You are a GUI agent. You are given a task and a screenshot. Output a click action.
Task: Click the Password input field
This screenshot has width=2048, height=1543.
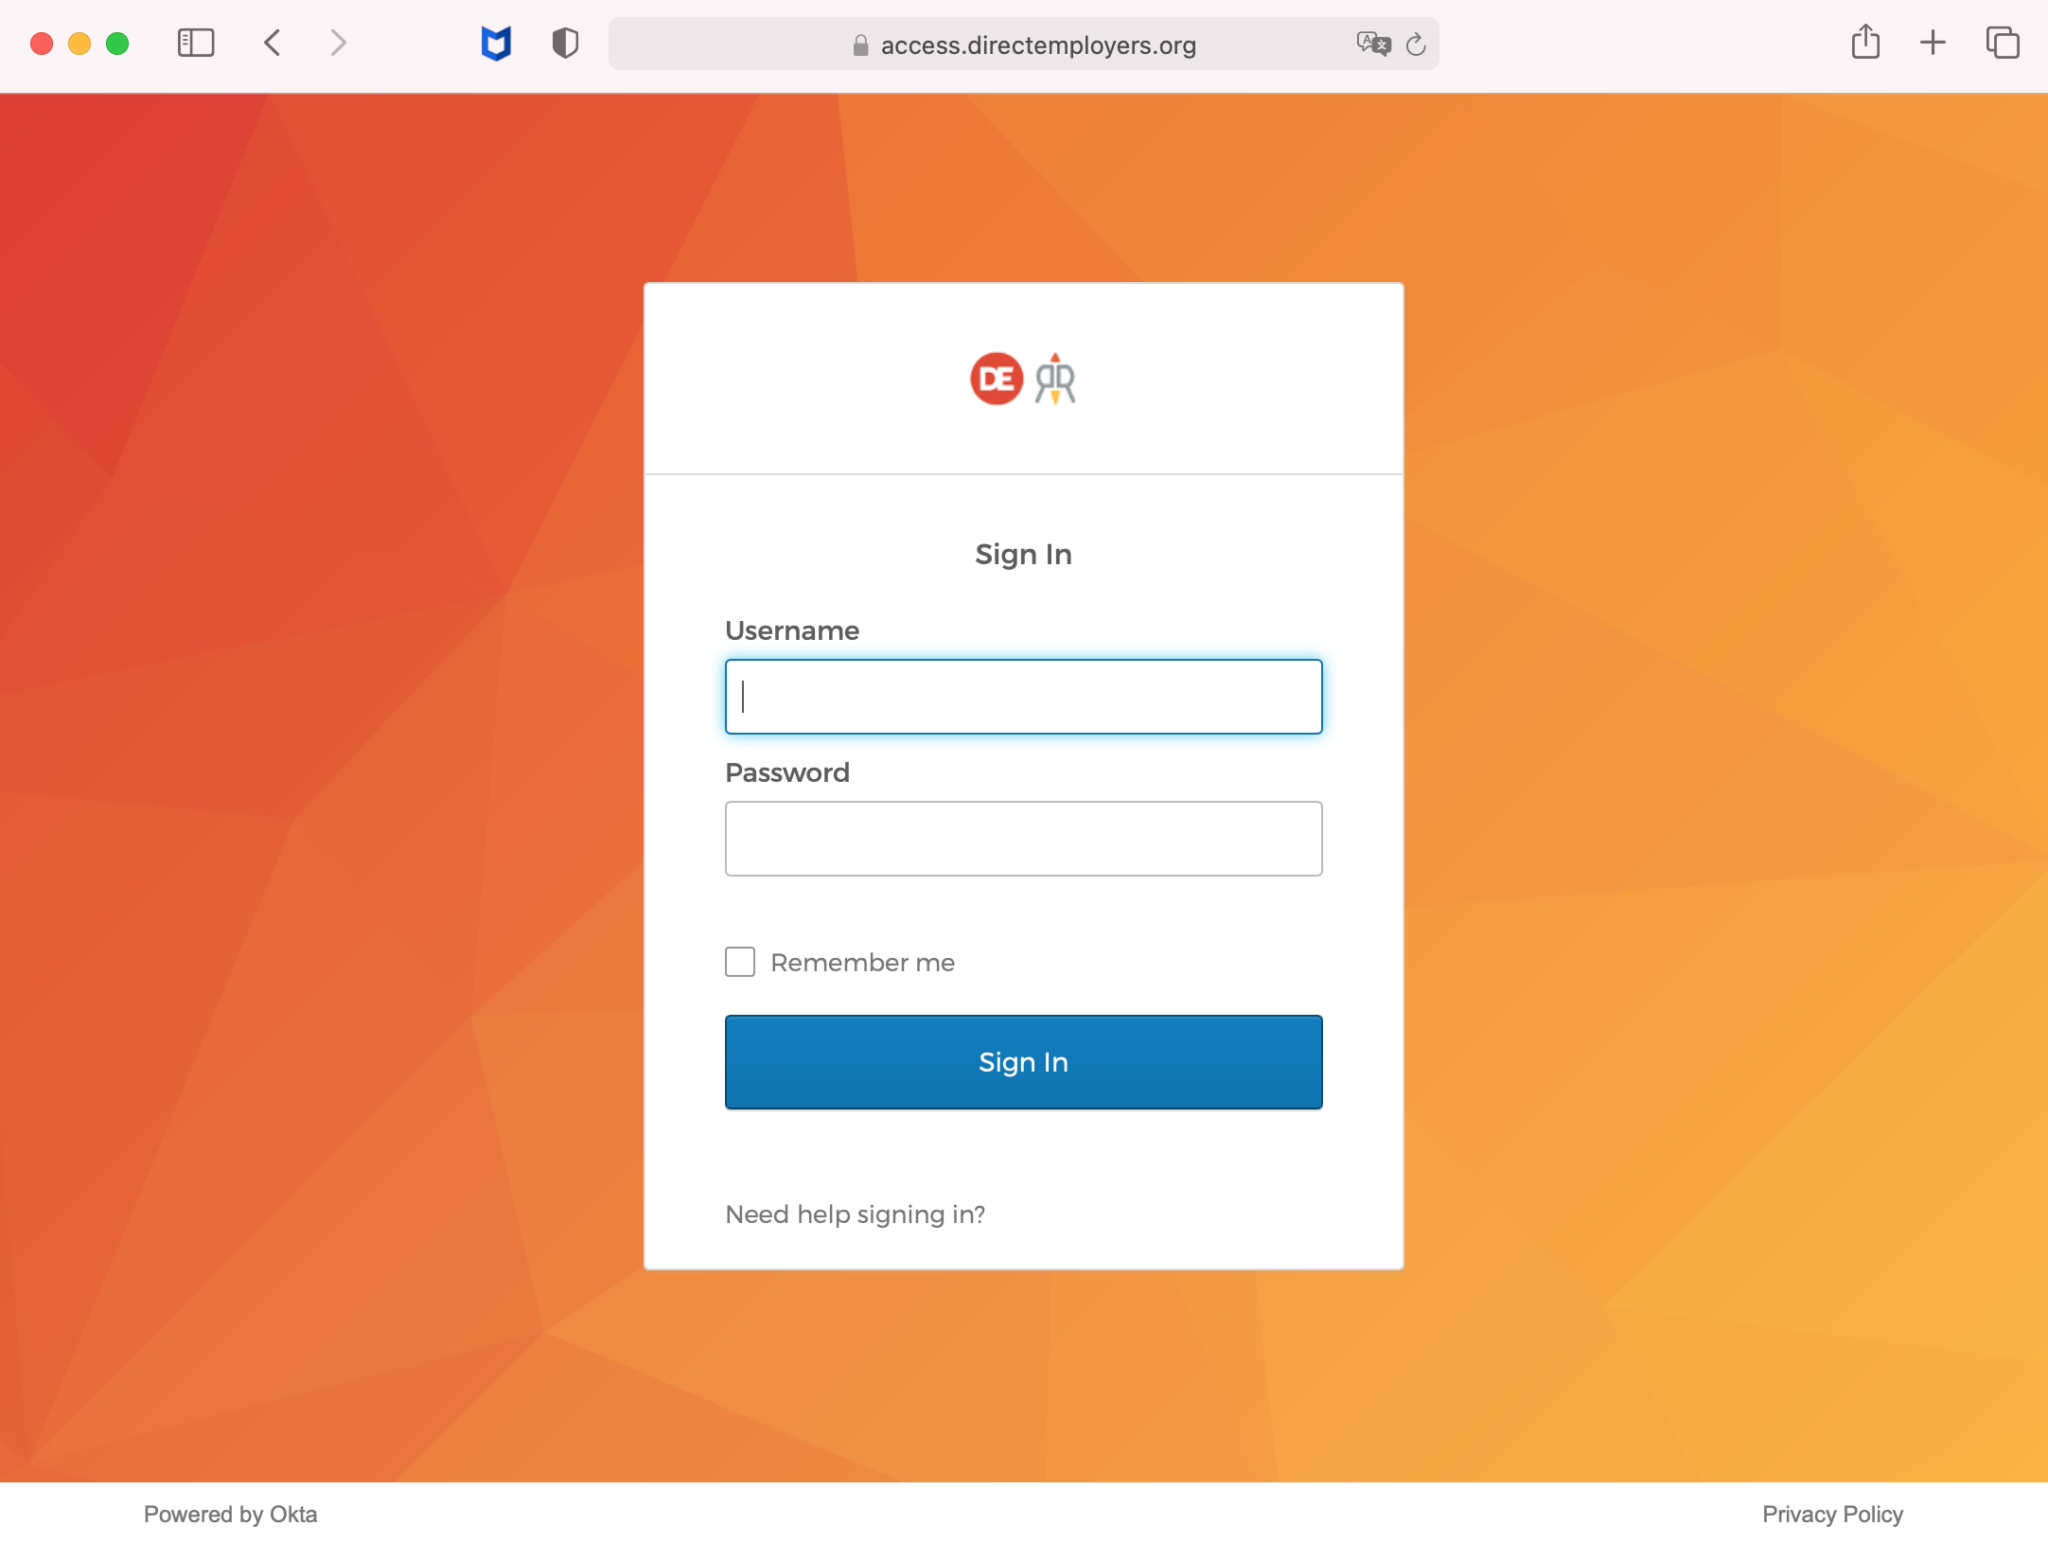(1024, 838)
